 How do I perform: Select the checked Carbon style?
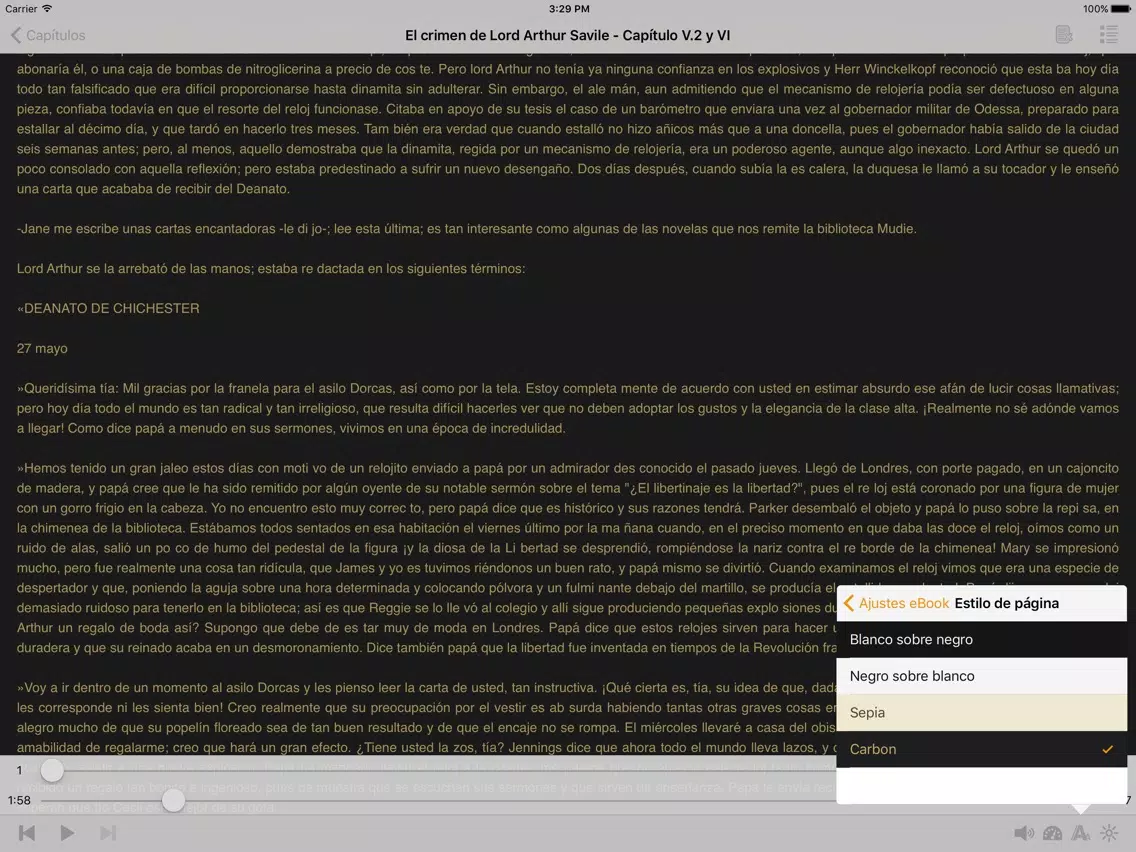(x=981, y=749)
